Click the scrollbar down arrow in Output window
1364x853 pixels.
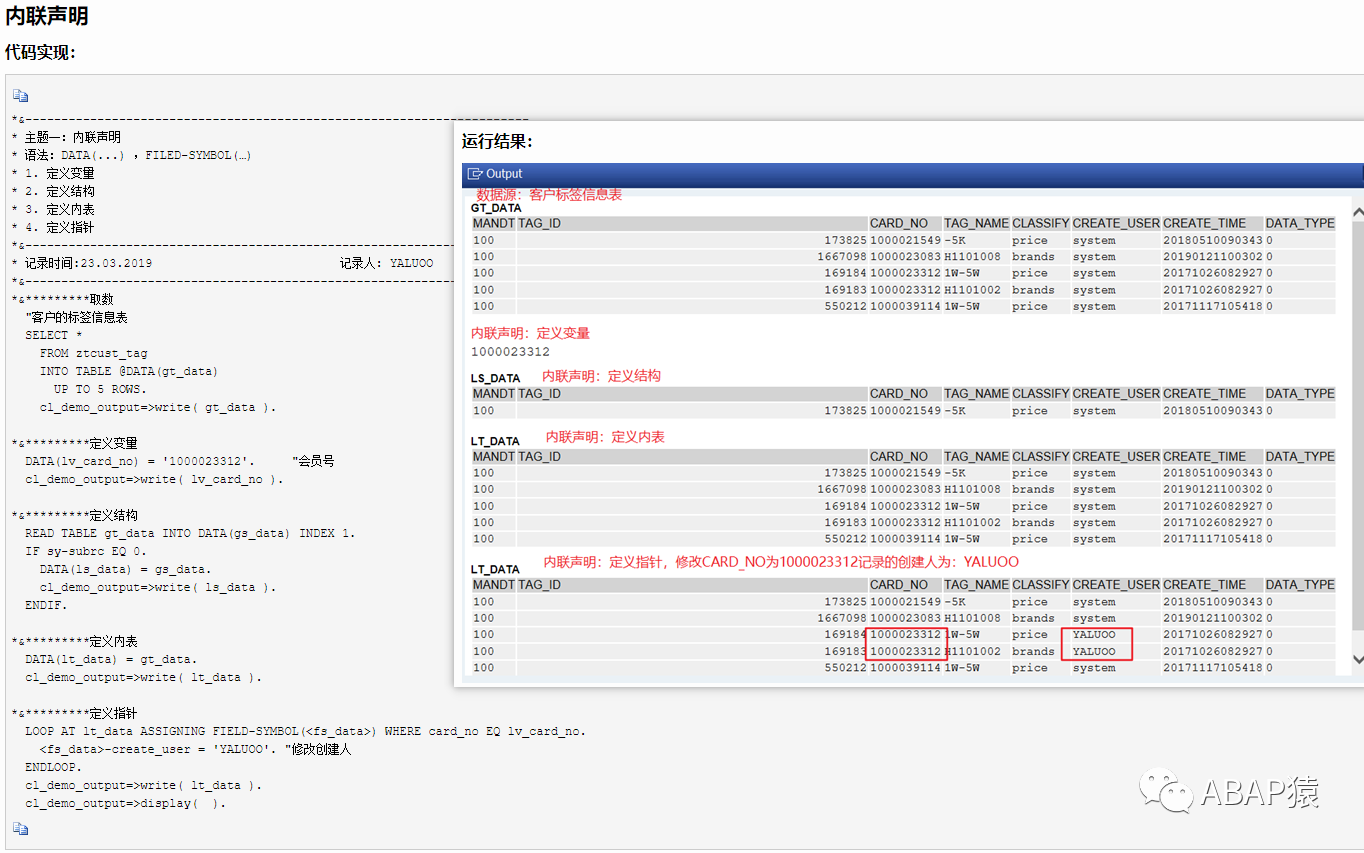click(x=1357, y=659)
